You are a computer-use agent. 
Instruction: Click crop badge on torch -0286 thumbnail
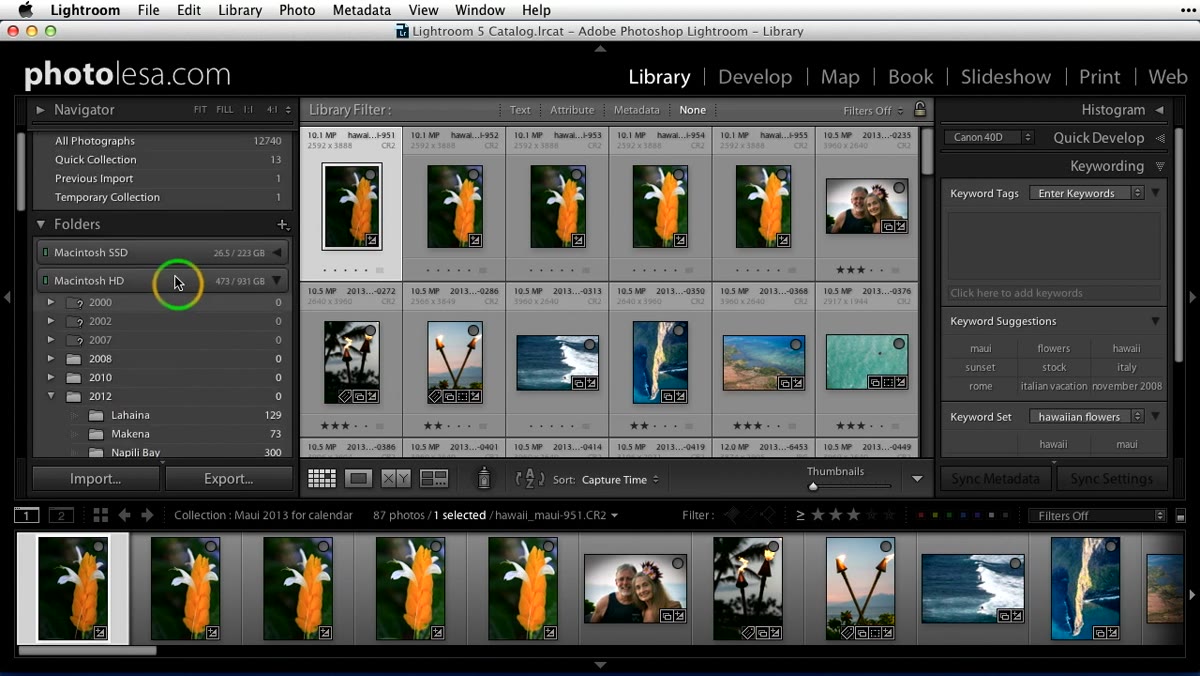tap(461, 396)
